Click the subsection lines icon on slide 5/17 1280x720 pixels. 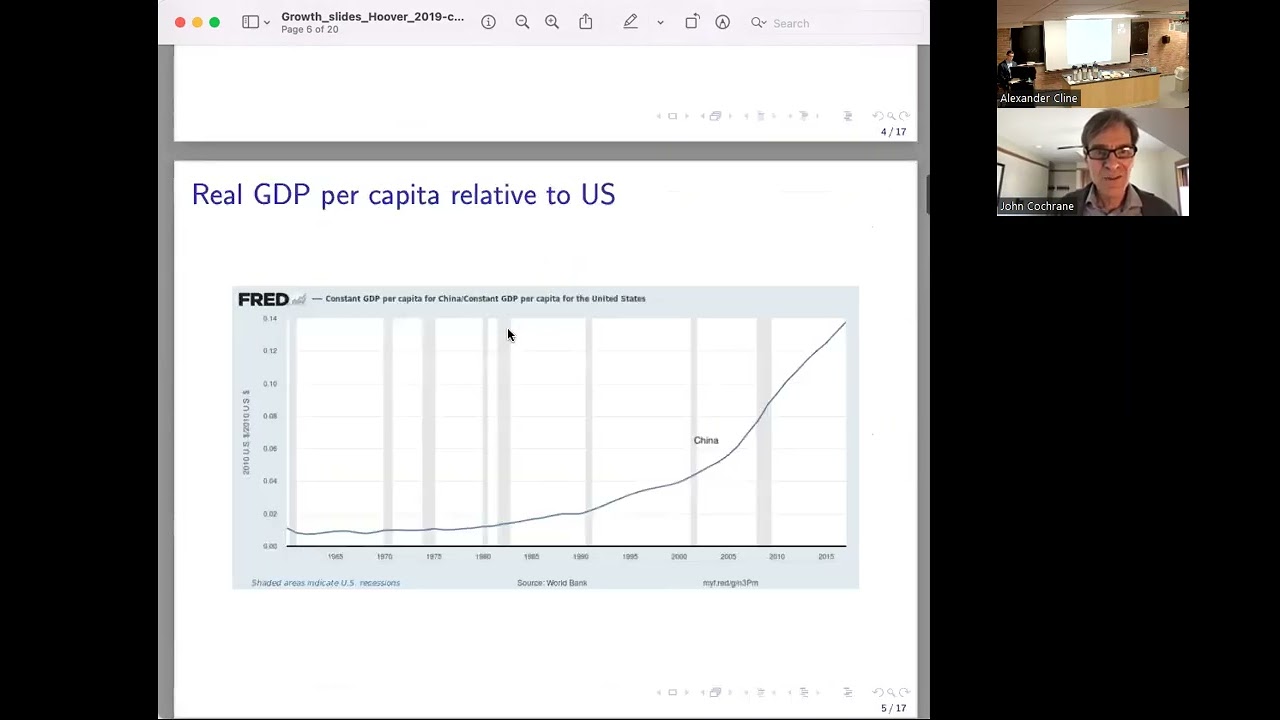click(760, 692)
